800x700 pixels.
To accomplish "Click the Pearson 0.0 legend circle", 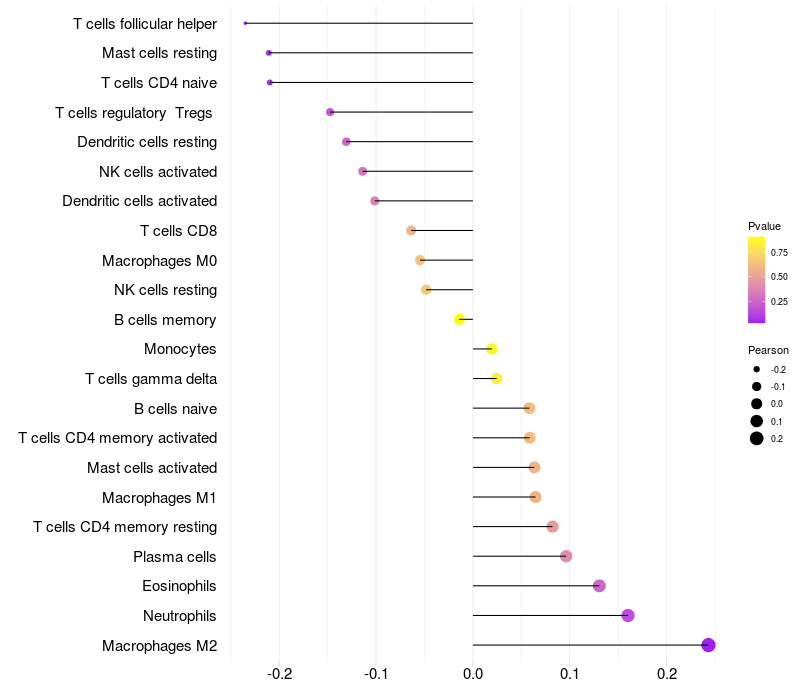I will coord(757,404).
